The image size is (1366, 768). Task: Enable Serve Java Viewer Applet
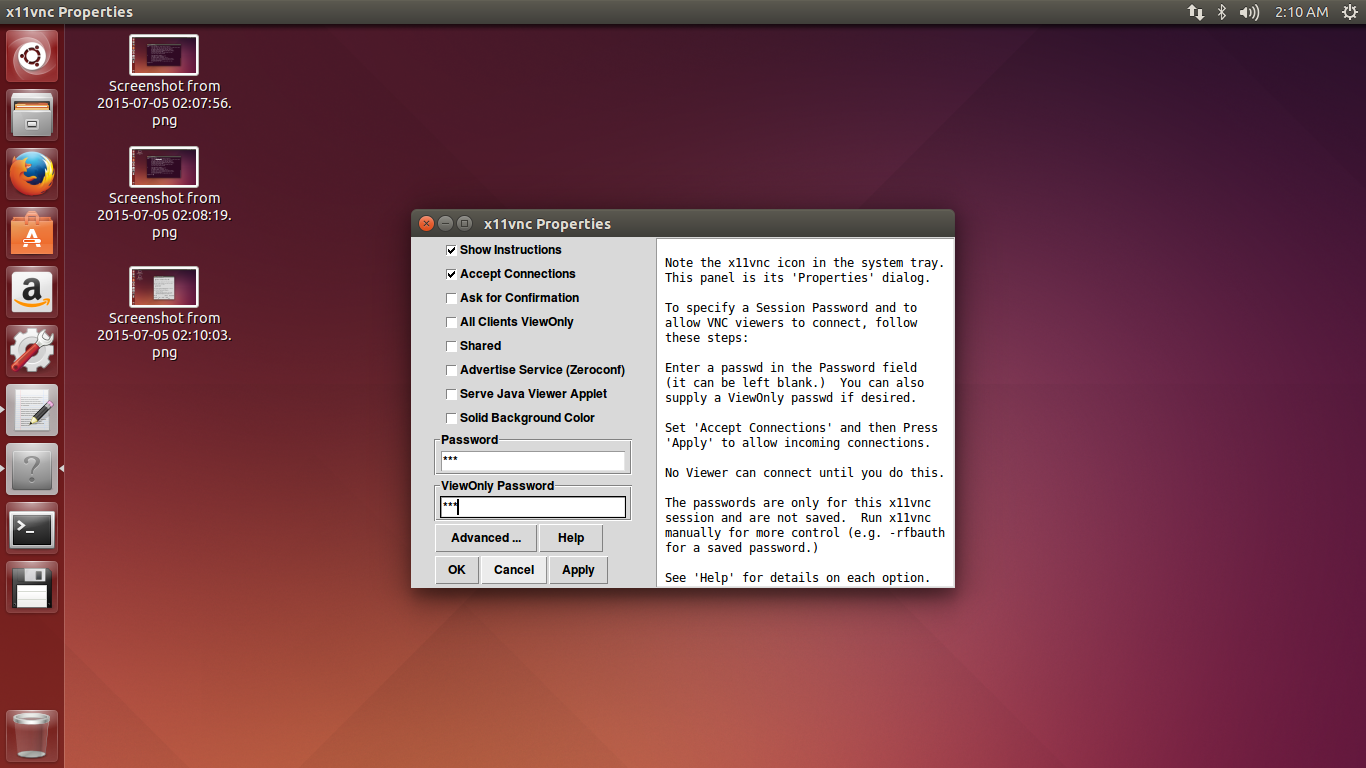pos(451,394)
